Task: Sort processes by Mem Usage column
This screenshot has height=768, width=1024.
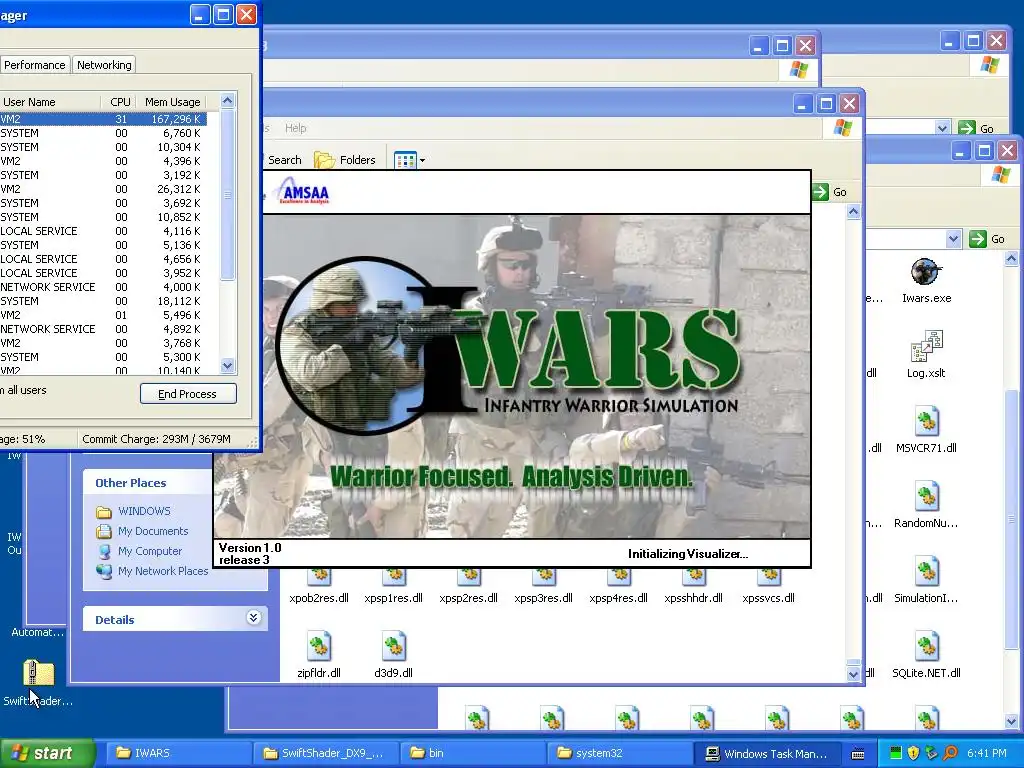Action: click(172, 102)
